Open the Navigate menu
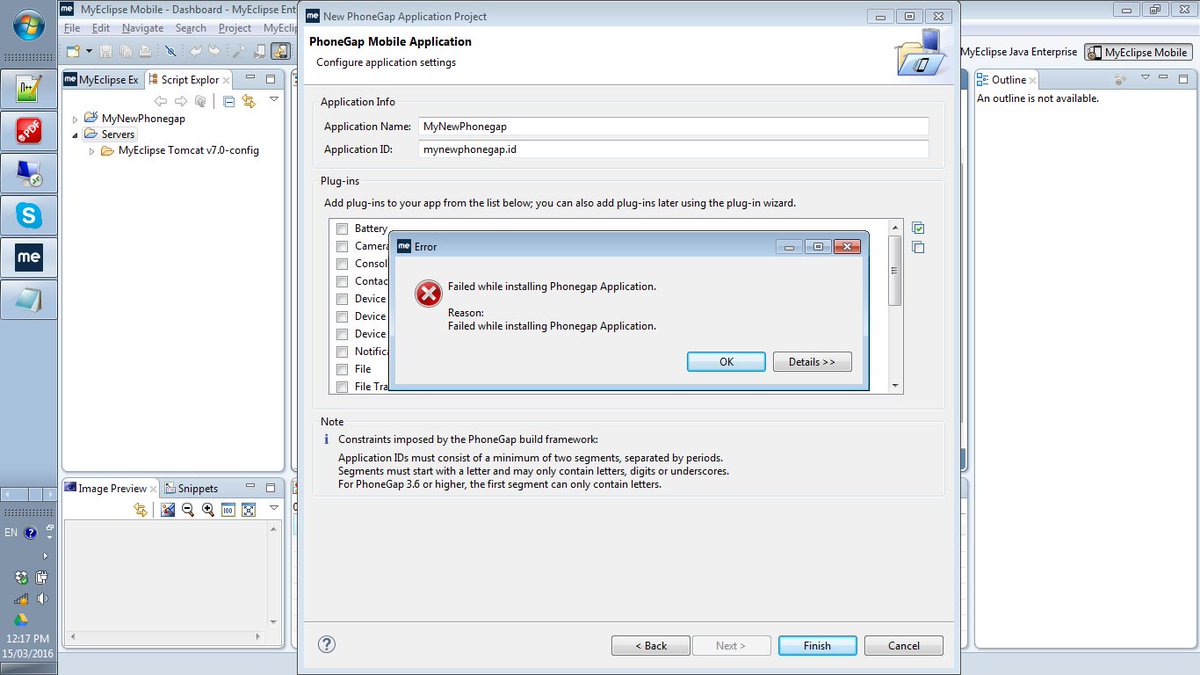This screenshot has width=1200, height=675. pos(143,28)
